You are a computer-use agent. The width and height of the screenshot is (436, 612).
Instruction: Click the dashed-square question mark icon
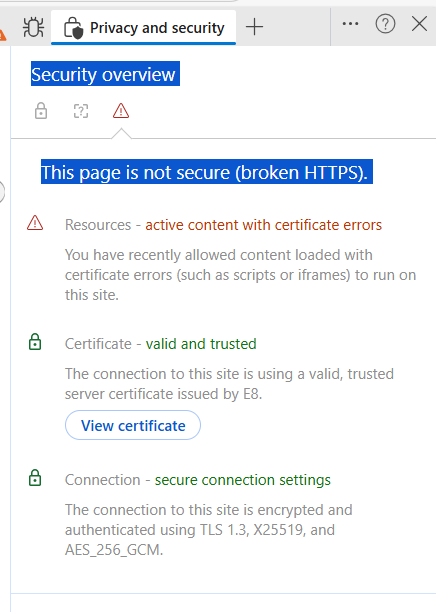point(81,111)
